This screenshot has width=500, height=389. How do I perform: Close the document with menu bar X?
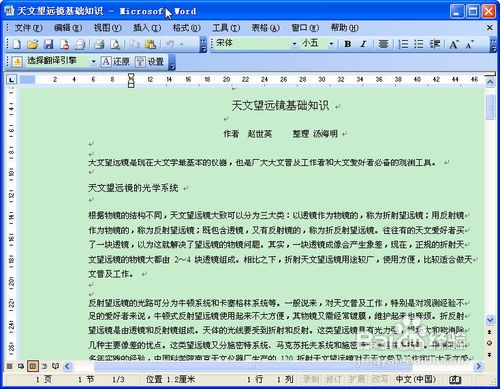pos(490,28)
